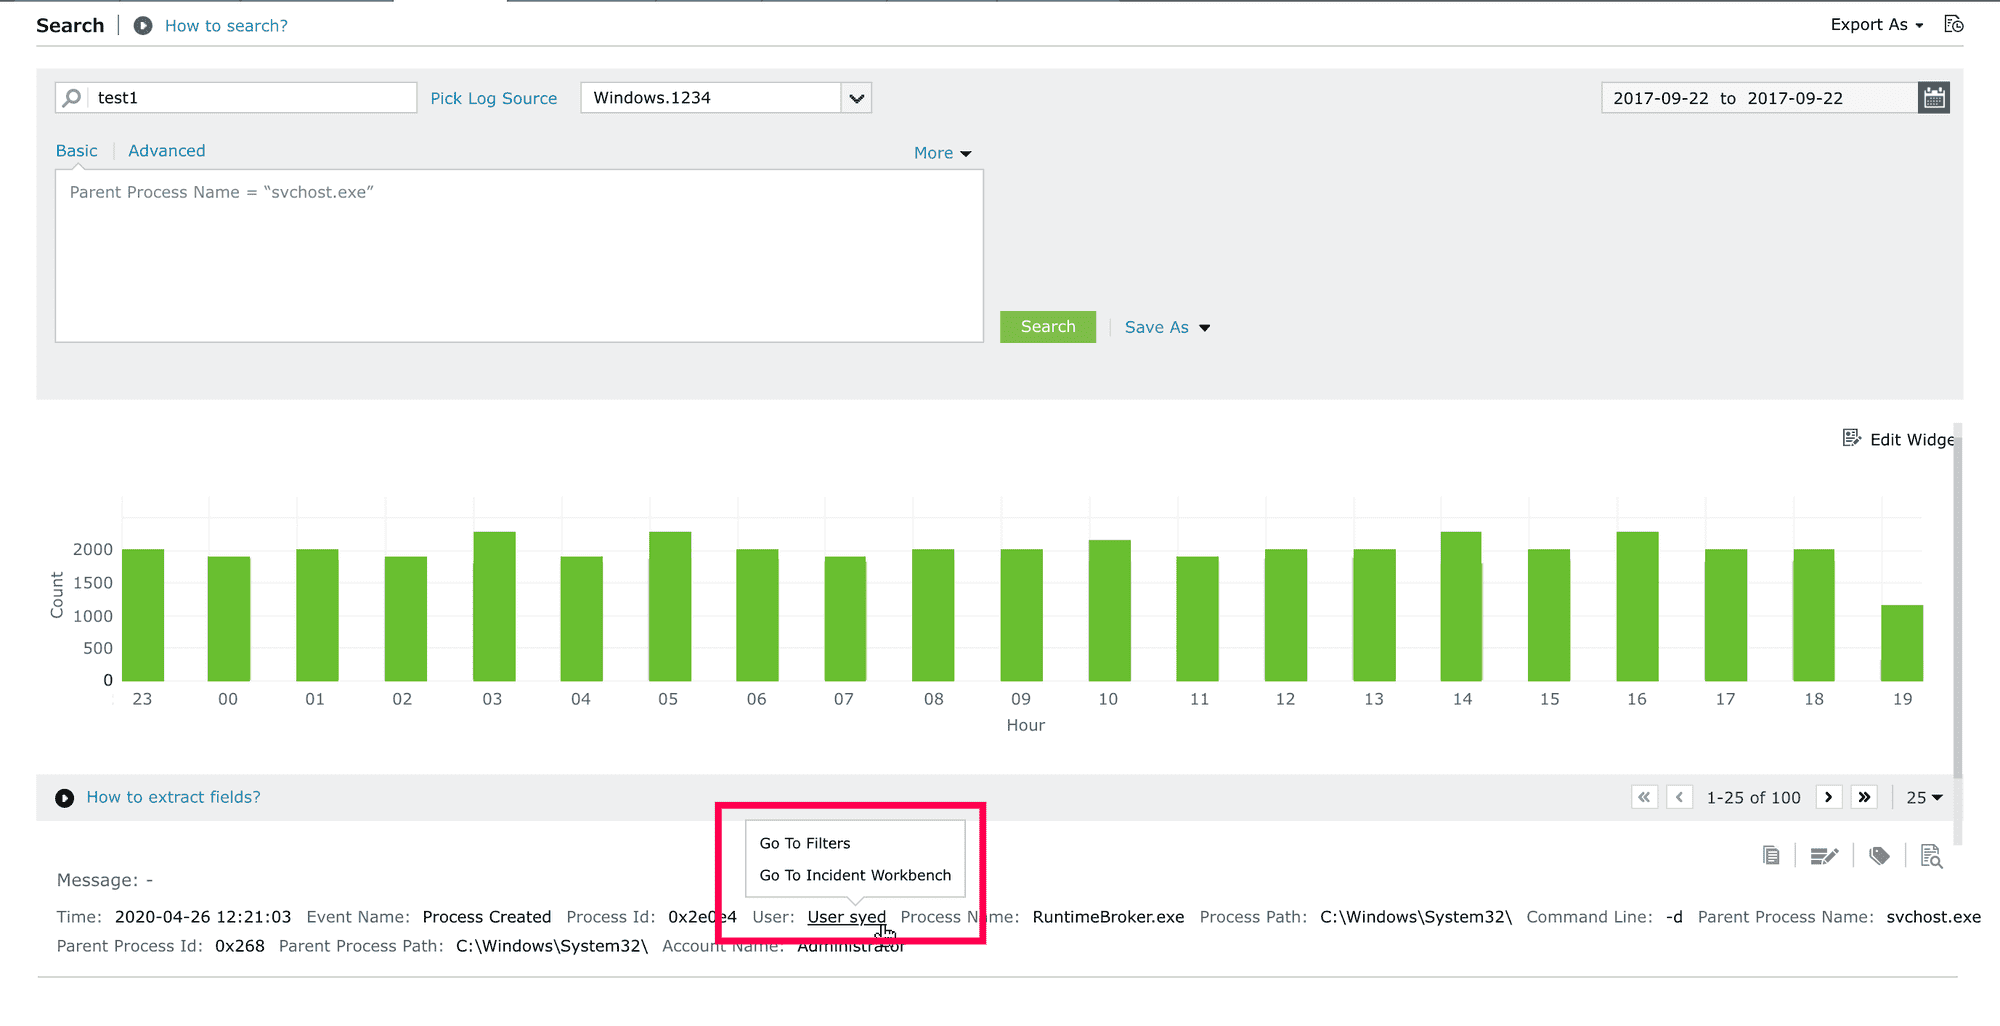Go to the first results page
Screen dimensions: 2000x1026
pyautogui.click(x=1644, y=797)
